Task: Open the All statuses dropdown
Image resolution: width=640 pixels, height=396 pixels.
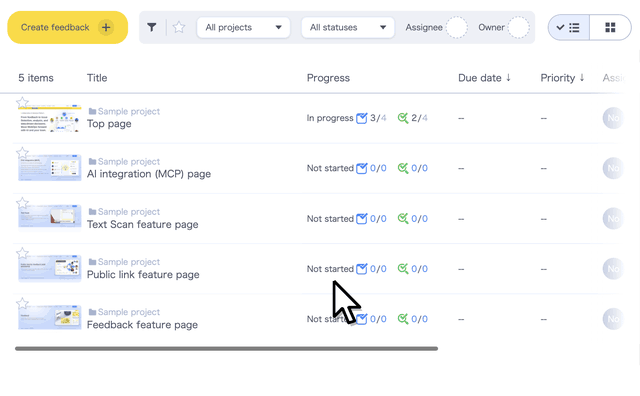Action: click(348, 27)
